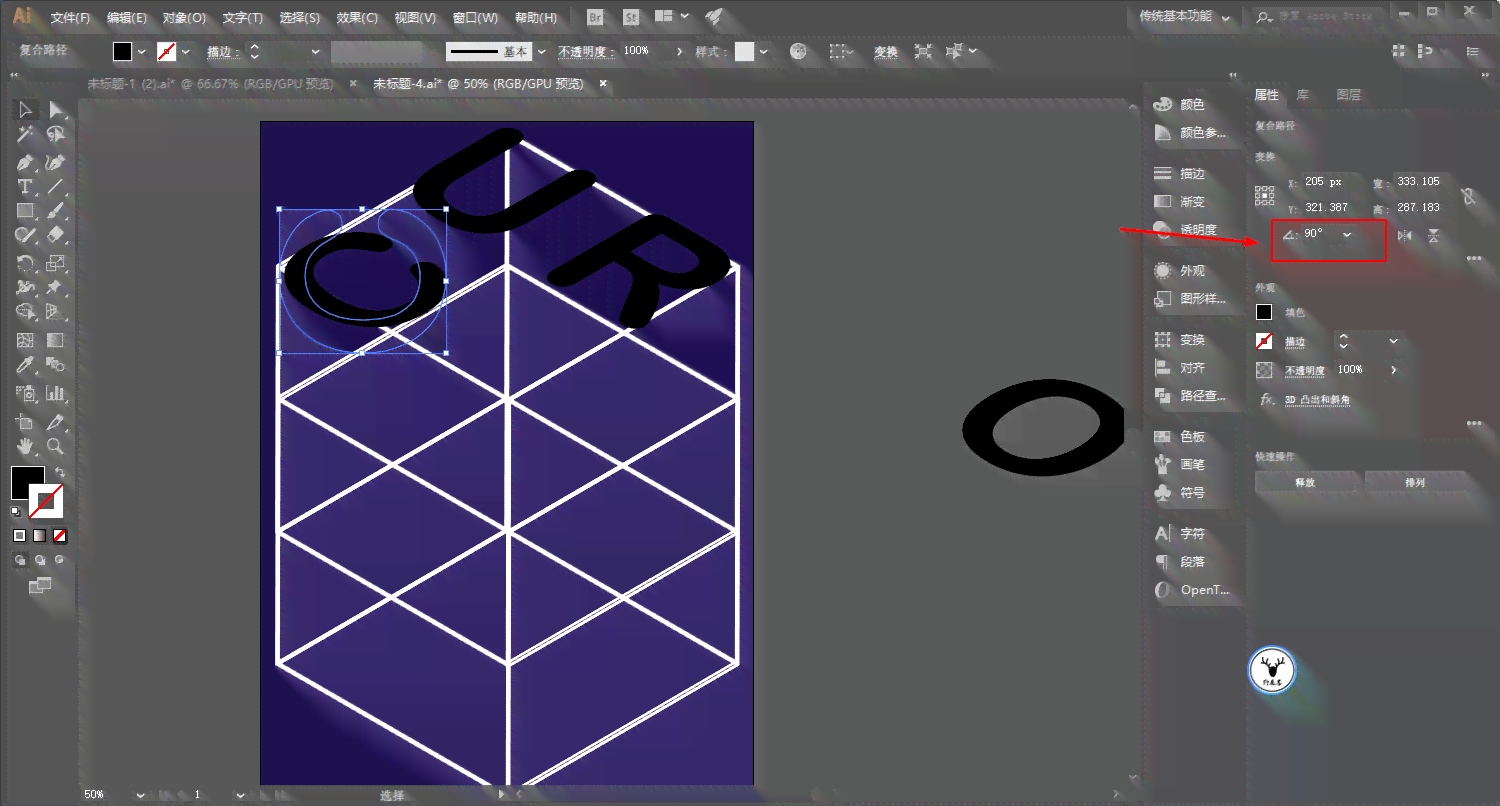Select the Mesh tool
Screen dimensions: 1500x806
(x=26, y=341)
